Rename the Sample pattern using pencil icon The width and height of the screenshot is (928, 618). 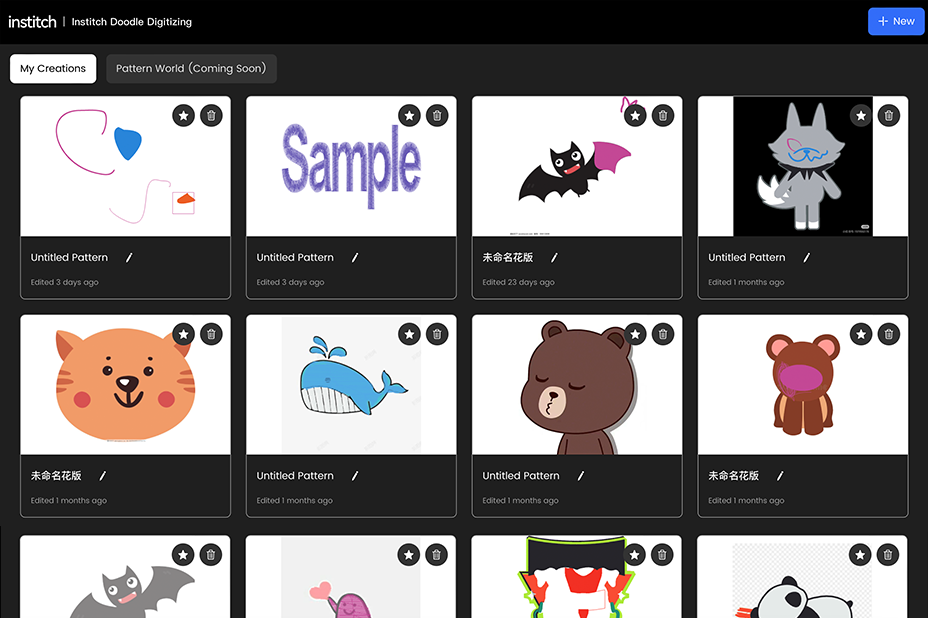pos(355,258)
